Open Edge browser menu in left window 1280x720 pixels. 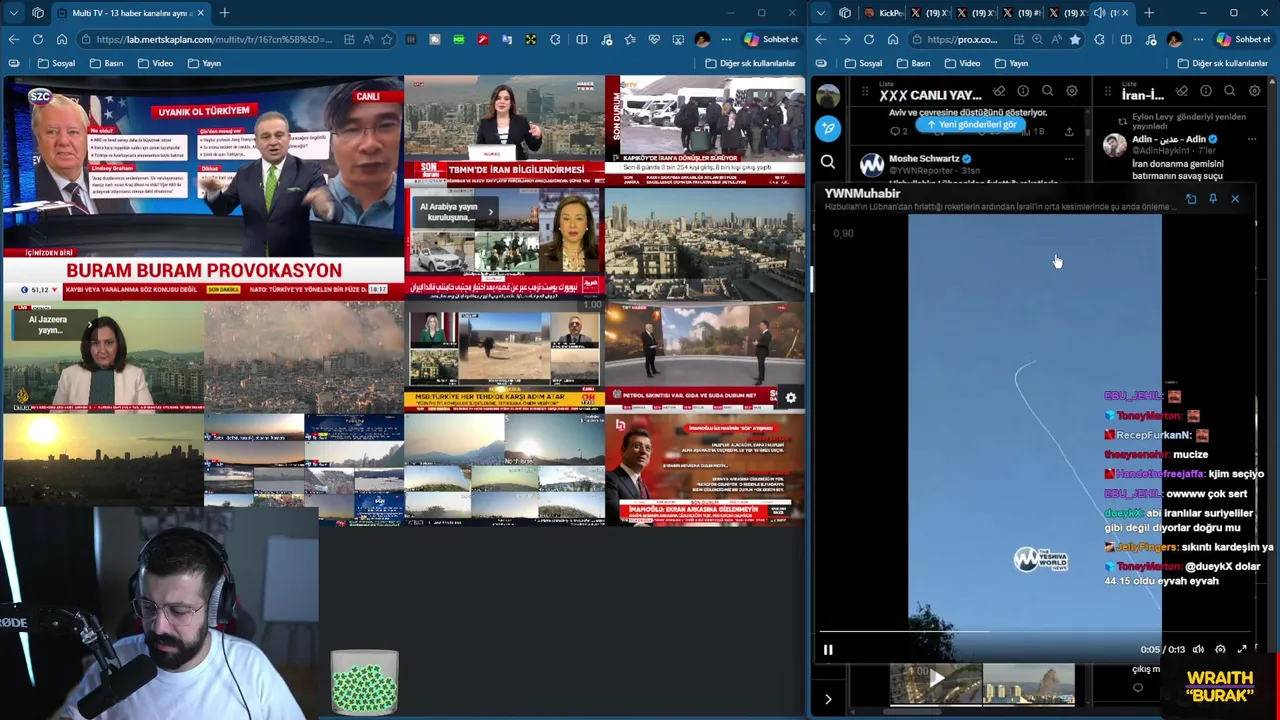726,39
